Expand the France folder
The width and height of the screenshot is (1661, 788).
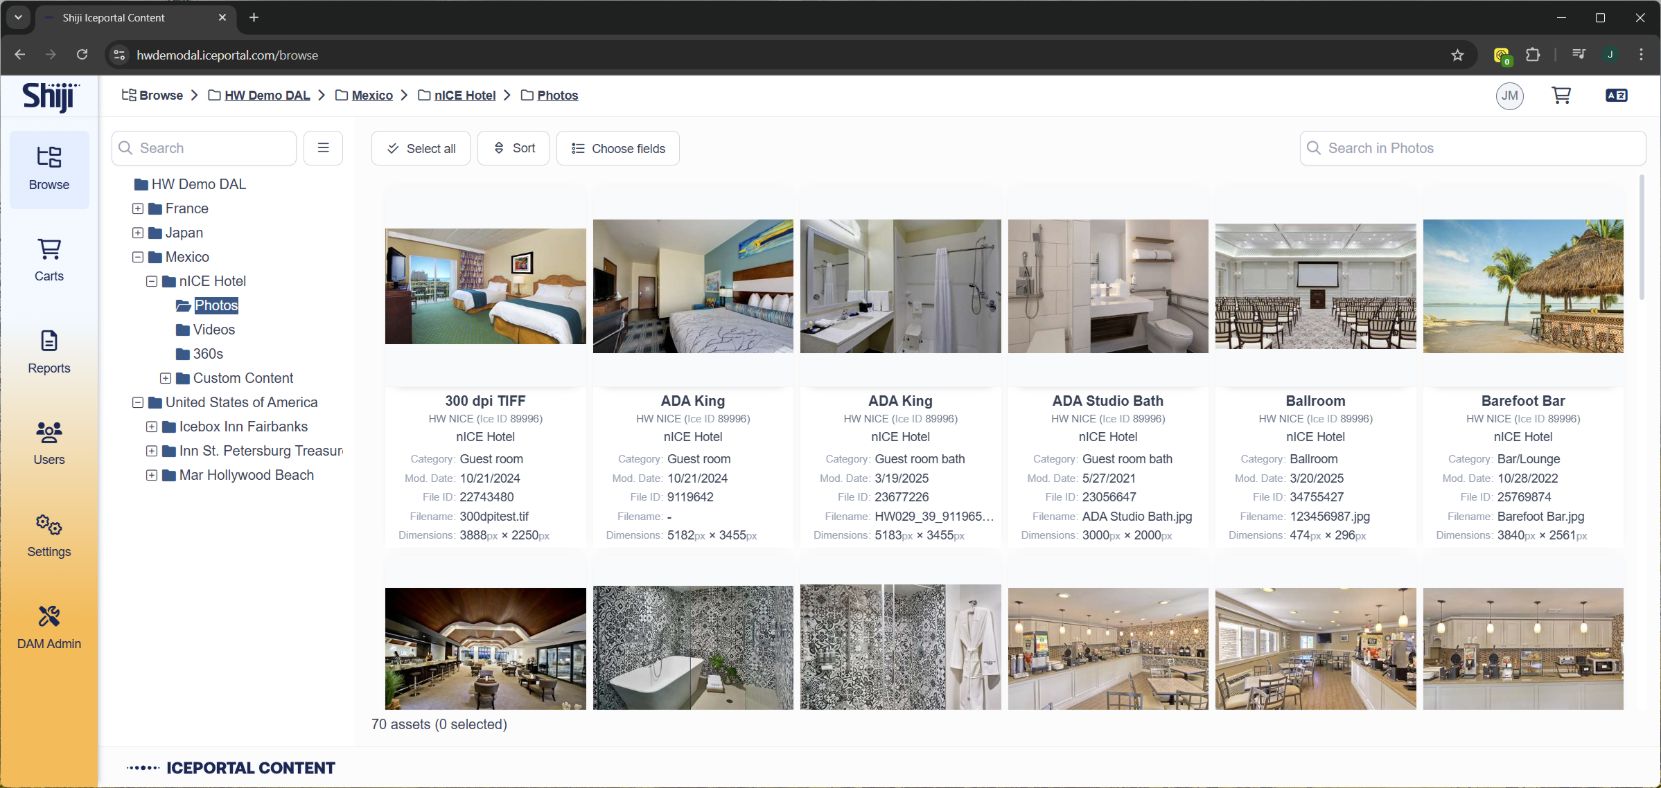[x=138, y=209]
